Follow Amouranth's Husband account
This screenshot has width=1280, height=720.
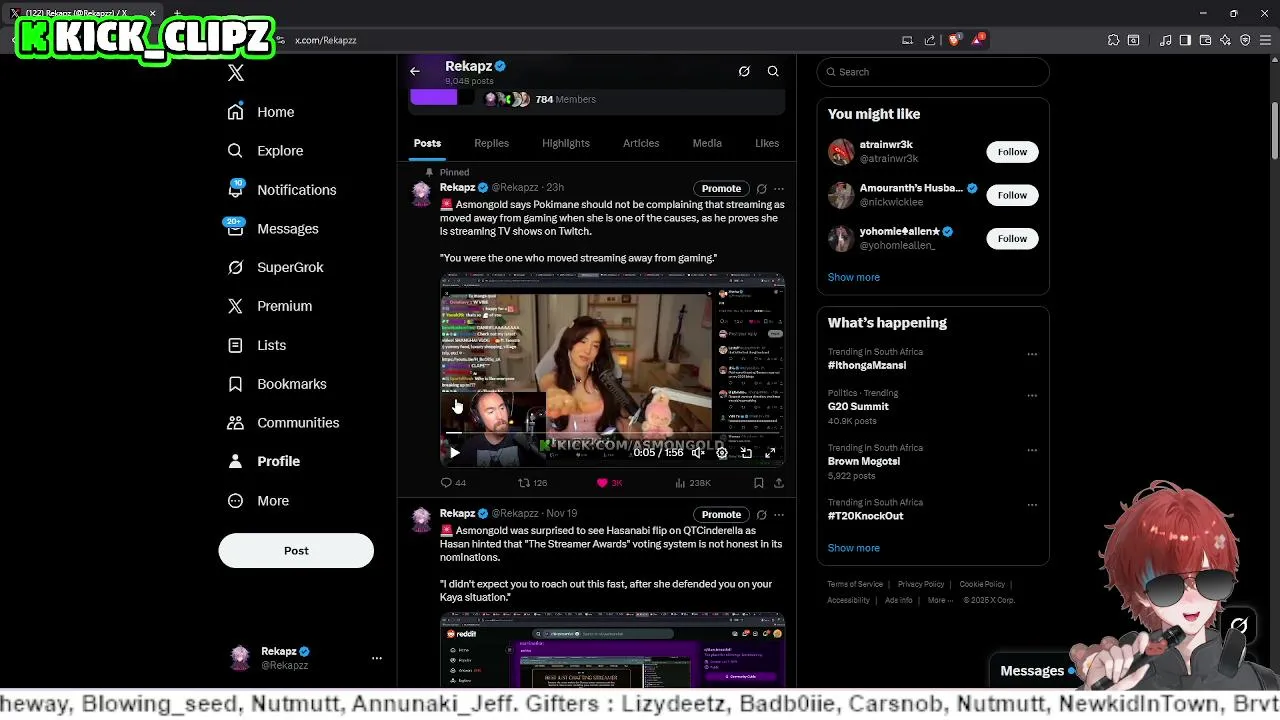1012,195
